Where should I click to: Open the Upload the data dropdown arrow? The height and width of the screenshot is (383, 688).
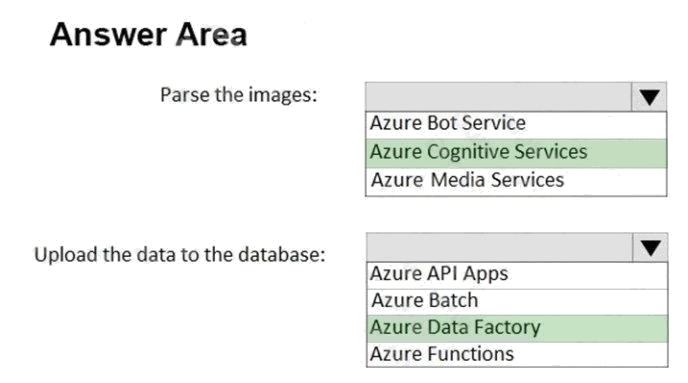(x=650, y=247)
